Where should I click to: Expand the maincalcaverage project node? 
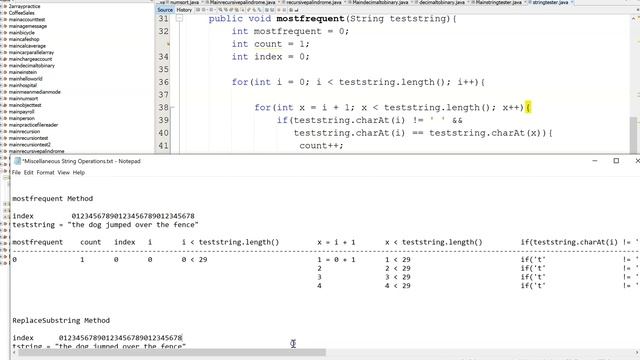tap(1, 46)
